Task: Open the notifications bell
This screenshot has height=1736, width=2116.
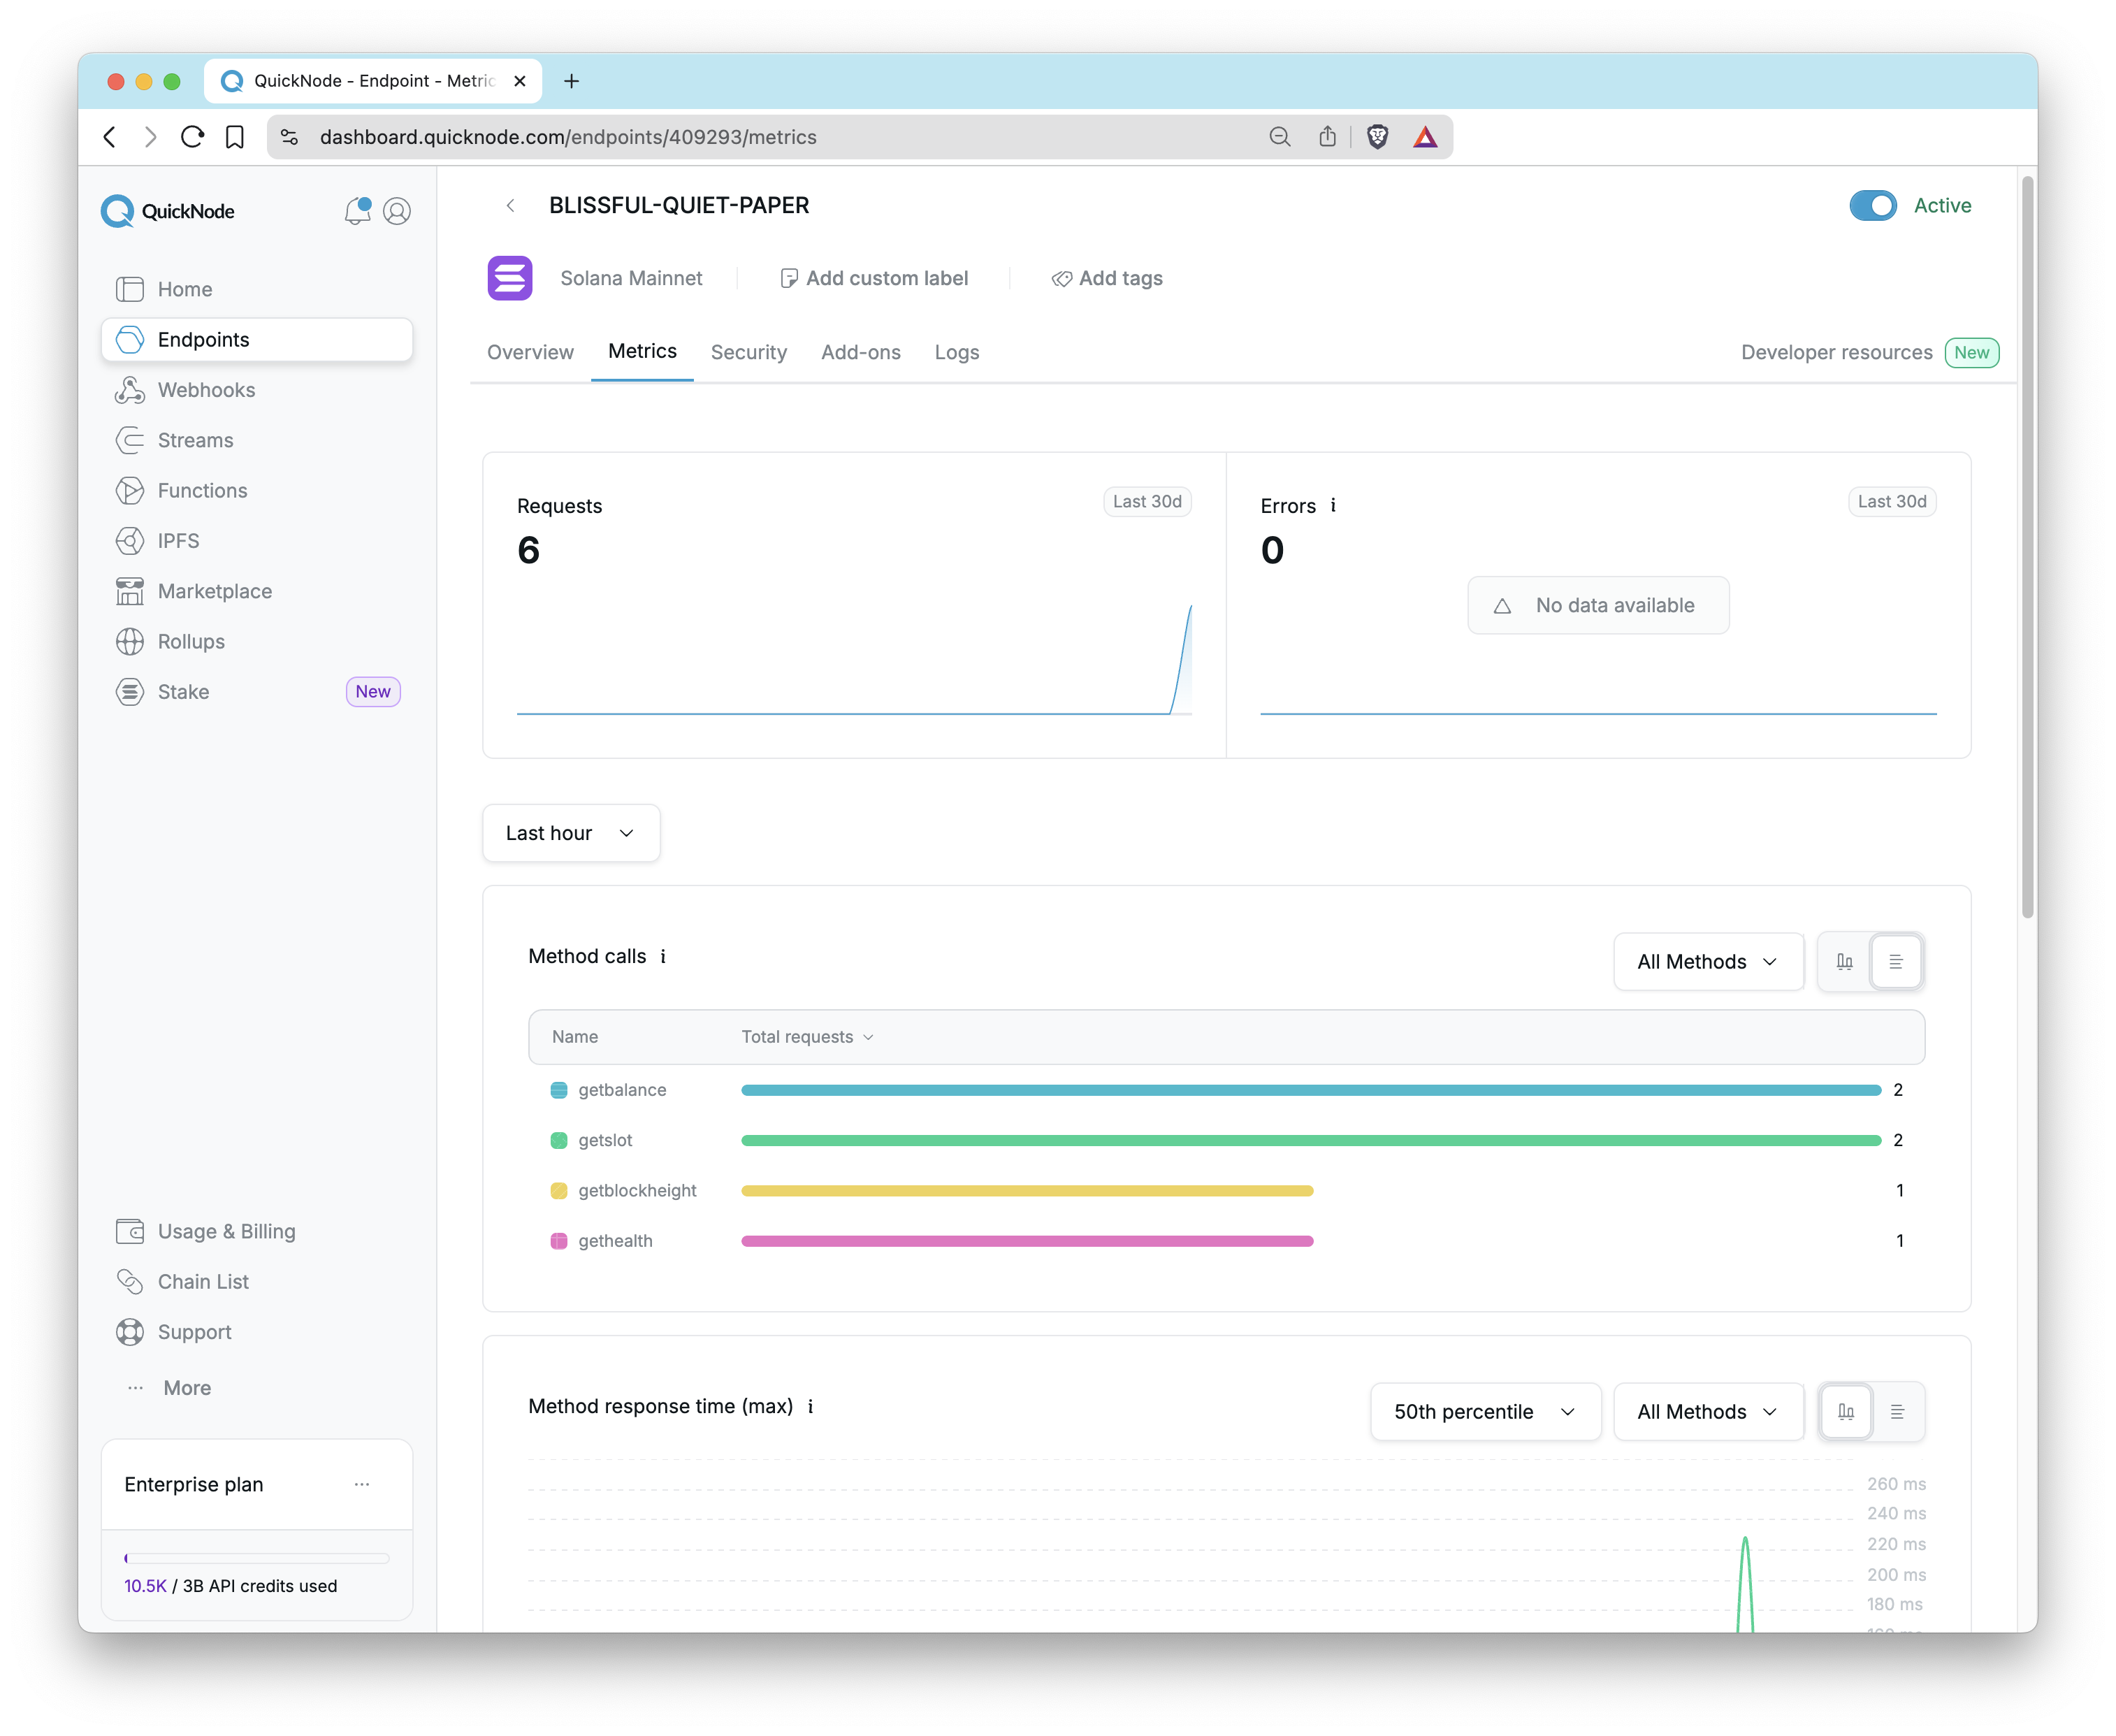Action: tap(357, 211)
